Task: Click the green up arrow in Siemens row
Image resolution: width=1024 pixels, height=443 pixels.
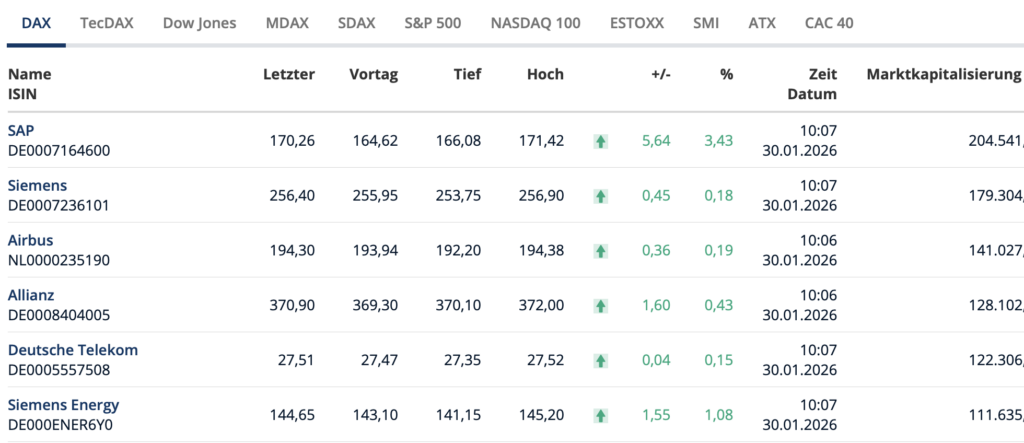Action: (600, 197)
